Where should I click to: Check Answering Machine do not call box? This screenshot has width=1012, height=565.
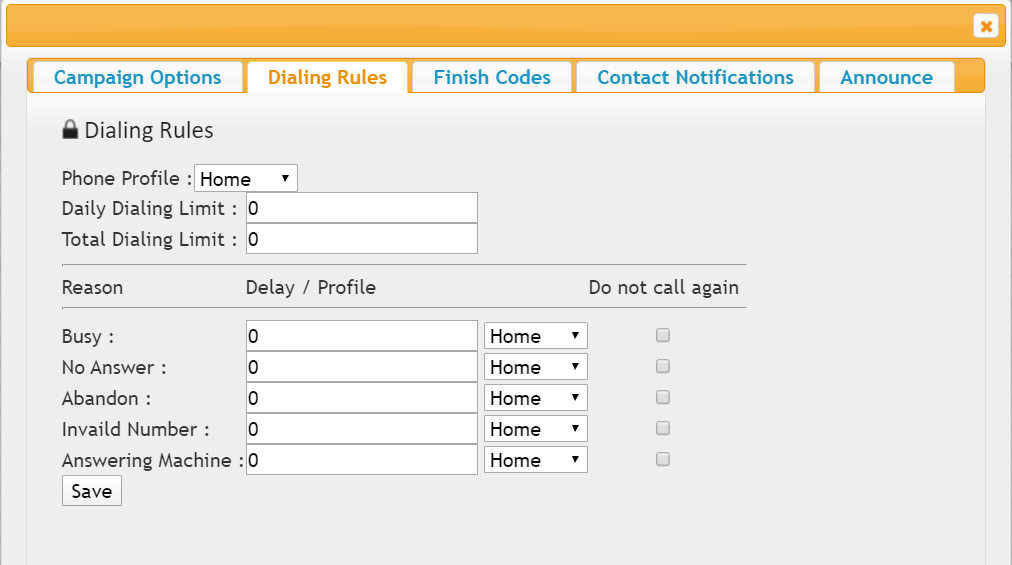click(x=662, y=459)
